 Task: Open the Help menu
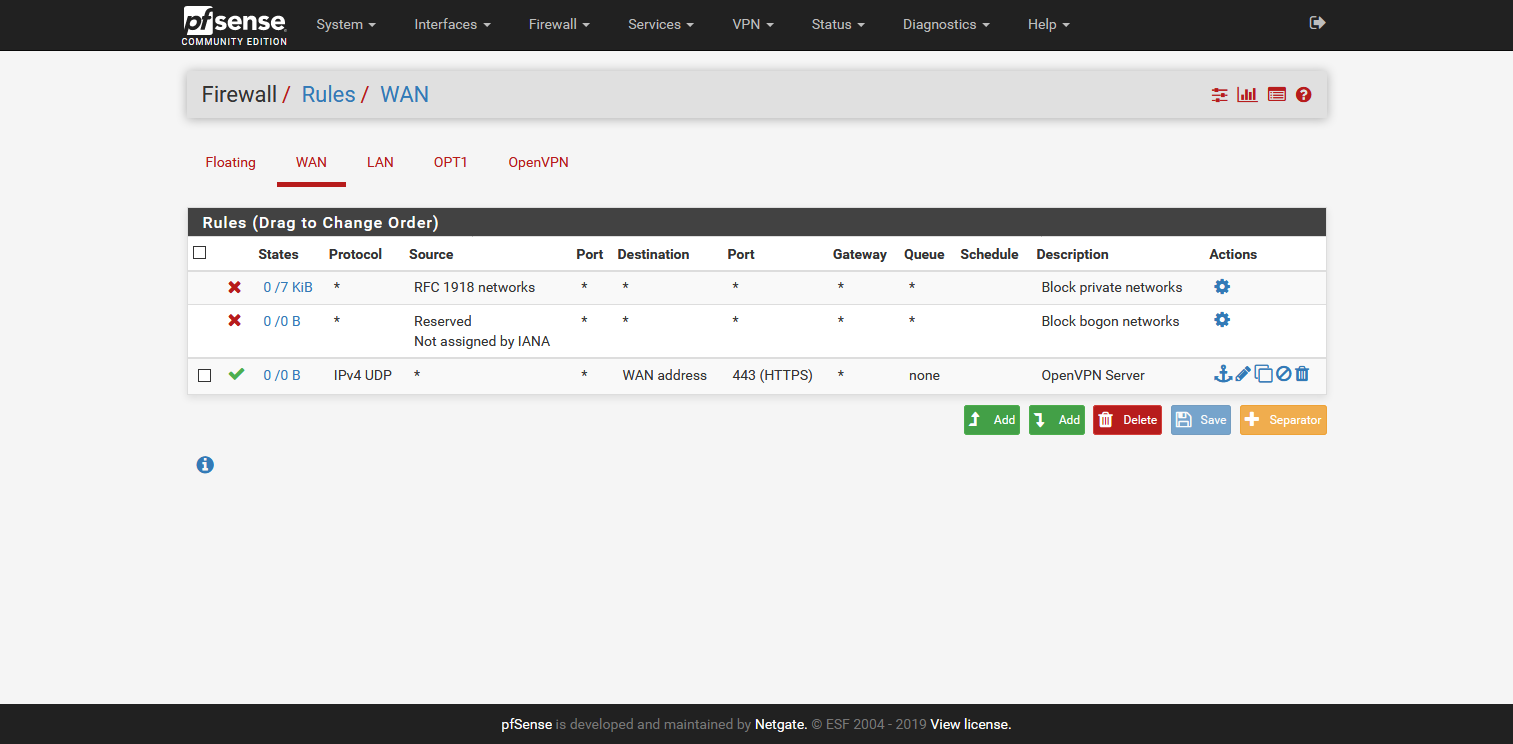tap(1048, 24)
